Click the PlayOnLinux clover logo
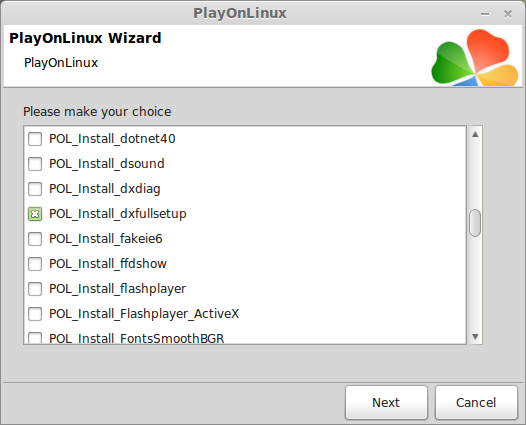Screen dimensions: 526x425 [475, 57]
